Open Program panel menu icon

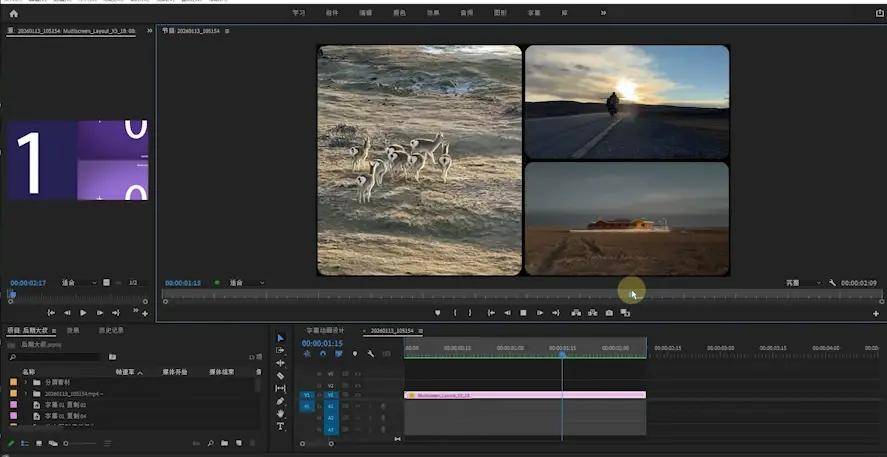227,31
